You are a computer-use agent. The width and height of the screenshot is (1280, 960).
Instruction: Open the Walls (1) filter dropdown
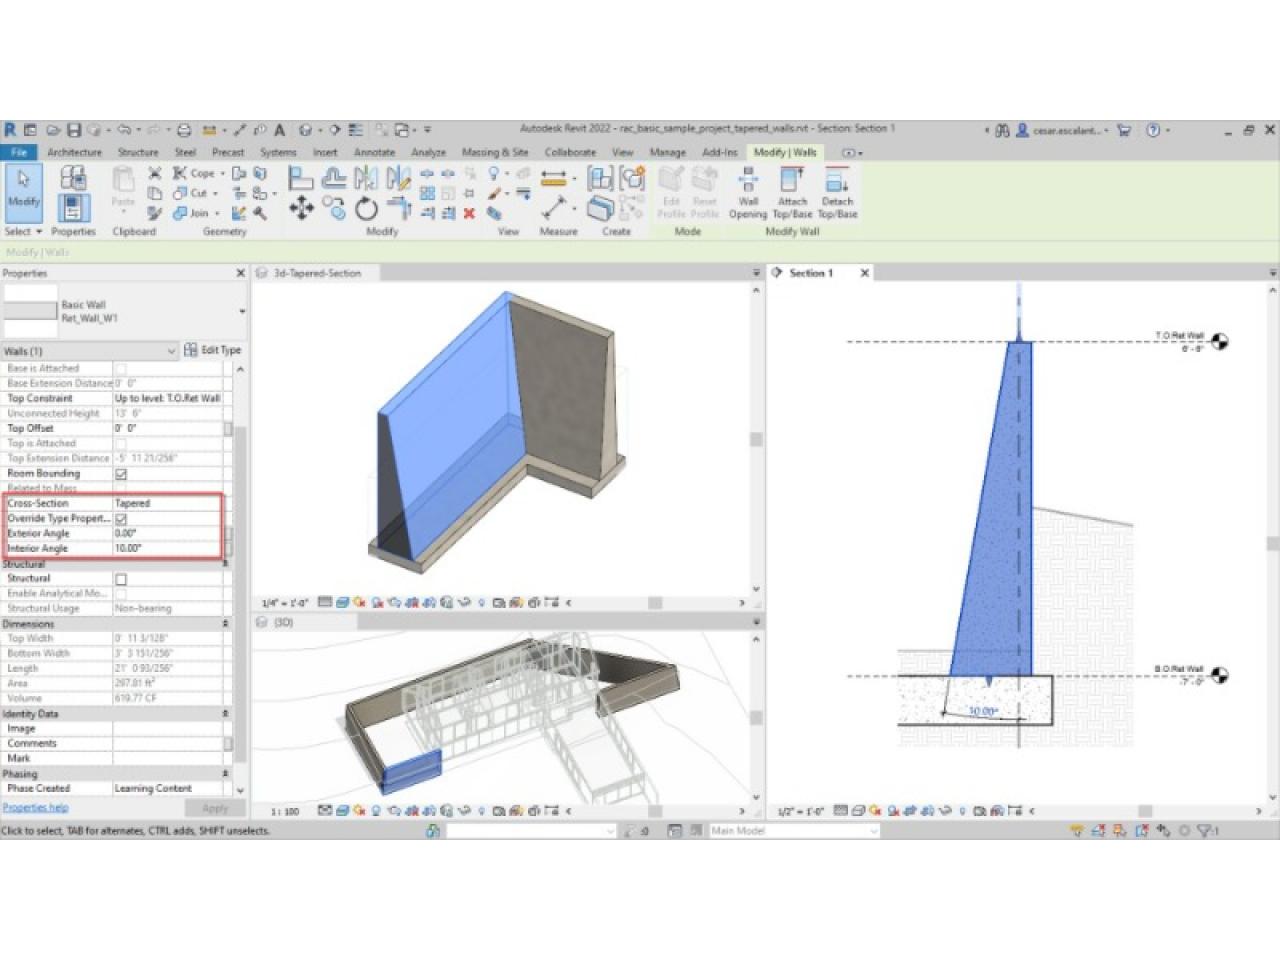point(90,351)
